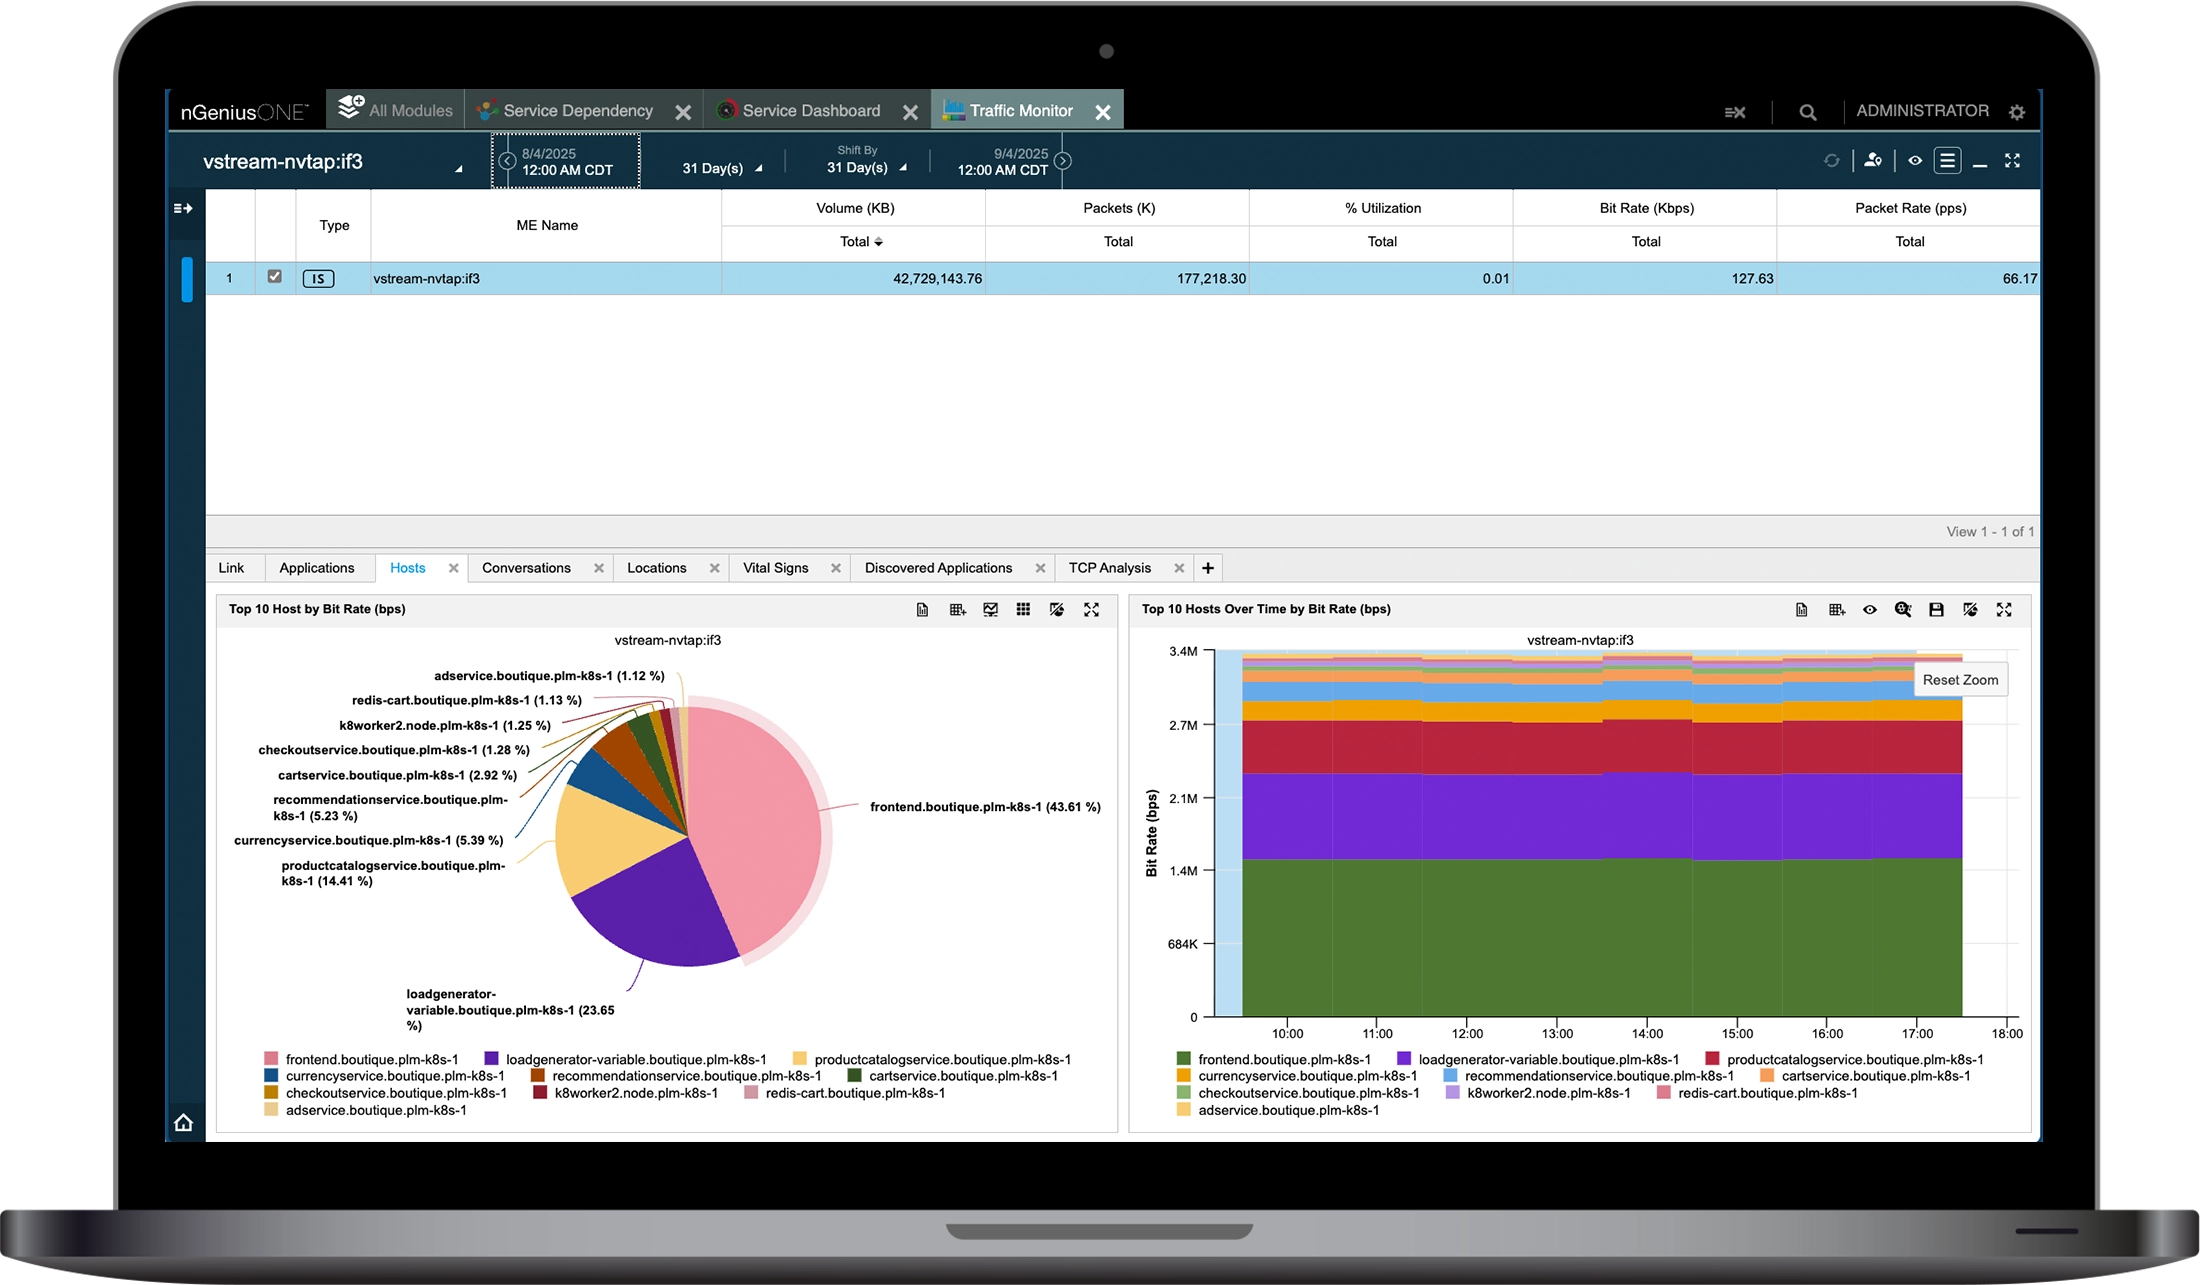Add table view to the bar chart panel

pos(1837,610)
